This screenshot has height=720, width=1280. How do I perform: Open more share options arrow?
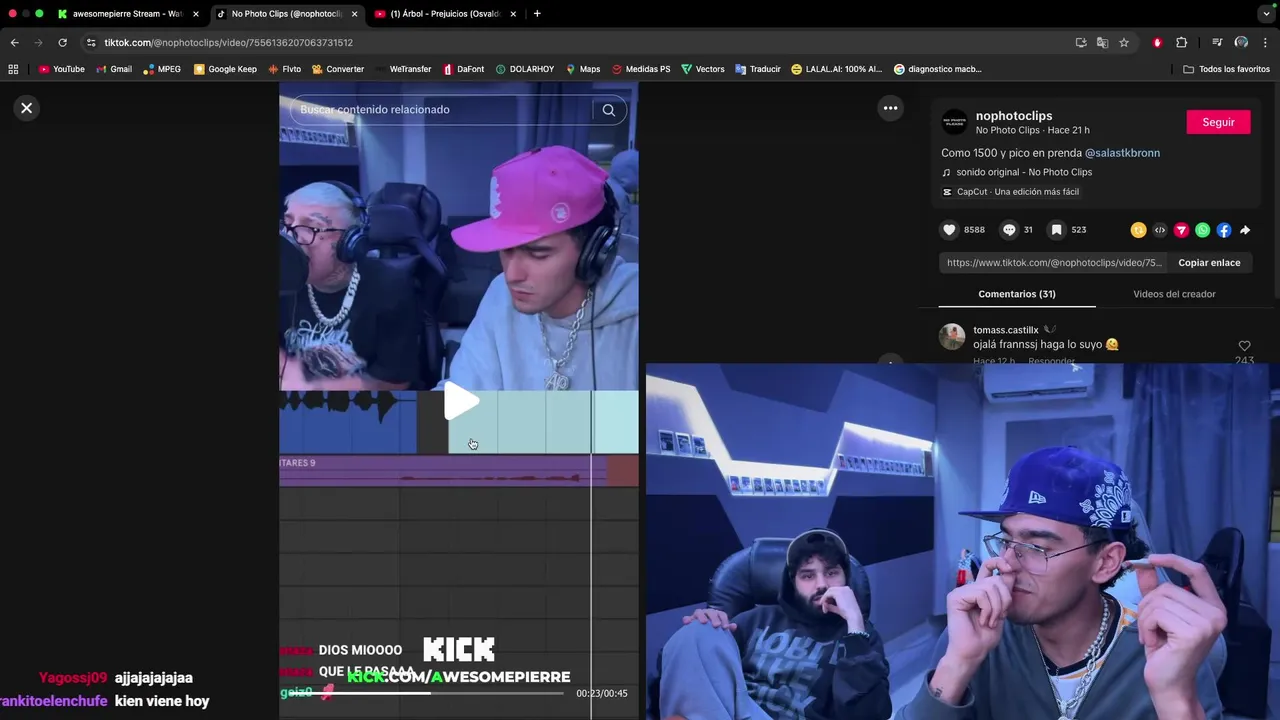[x=1245, y=230]
